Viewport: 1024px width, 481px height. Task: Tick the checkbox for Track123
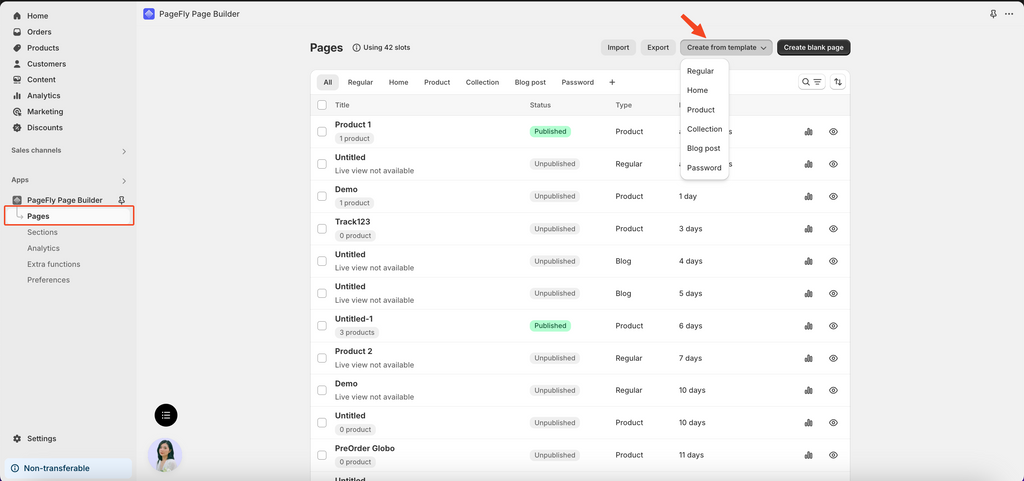tap(322, 229)
